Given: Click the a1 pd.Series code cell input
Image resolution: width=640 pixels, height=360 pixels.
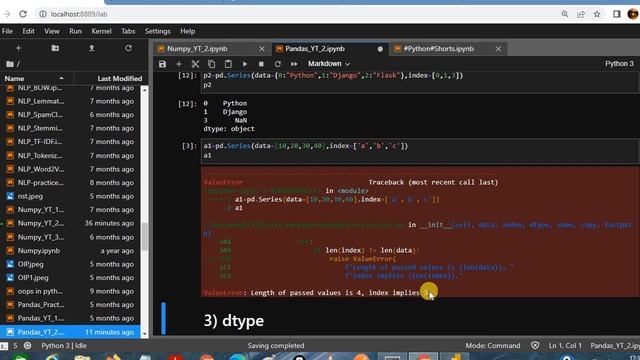Looking at the screenshot, I should pos(420,151).
